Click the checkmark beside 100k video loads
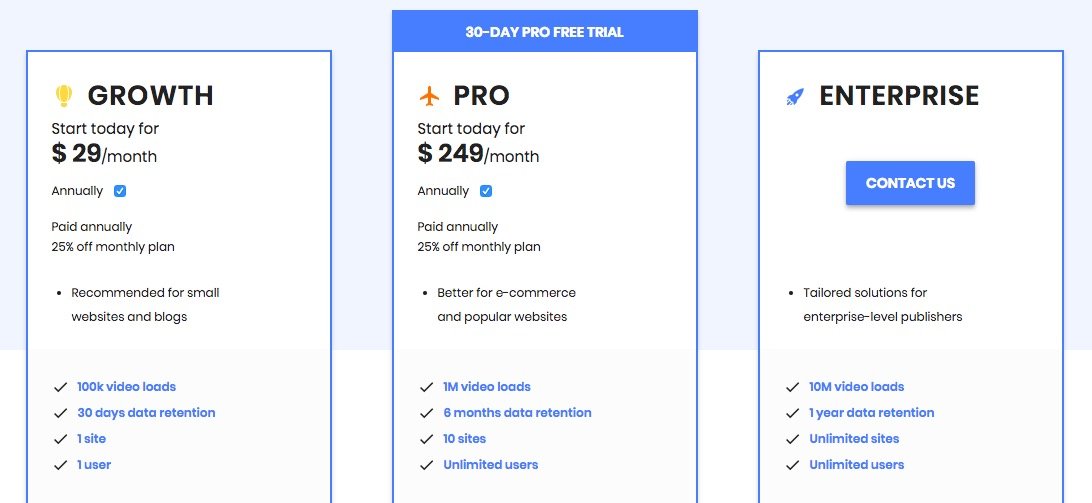This screenshot has width=1092, height=503. click(x=61, y=387)
